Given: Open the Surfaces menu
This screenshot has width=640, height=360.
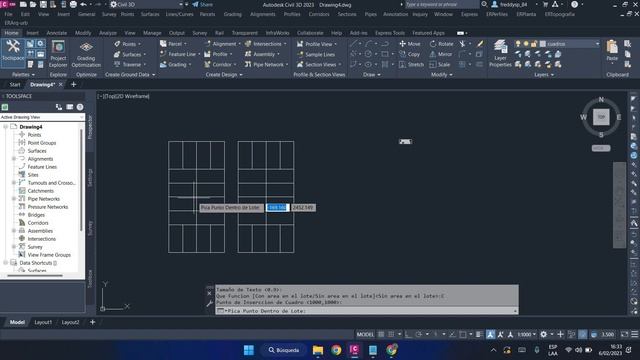Looking at the screenshot, I should pyautogui.click(x=150, y=14).
